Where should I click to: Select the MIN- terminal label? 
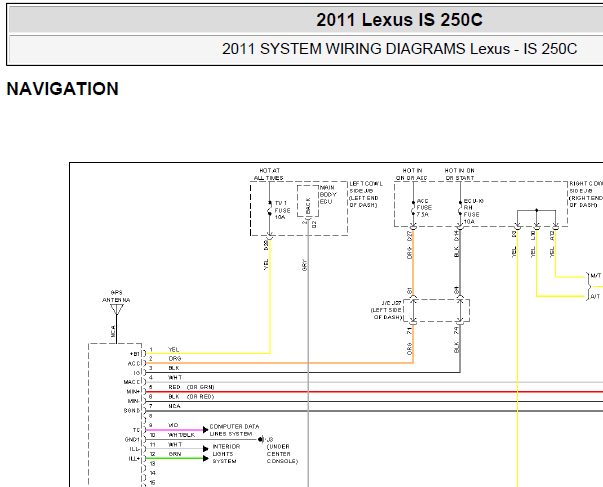[x=133, y=401]
